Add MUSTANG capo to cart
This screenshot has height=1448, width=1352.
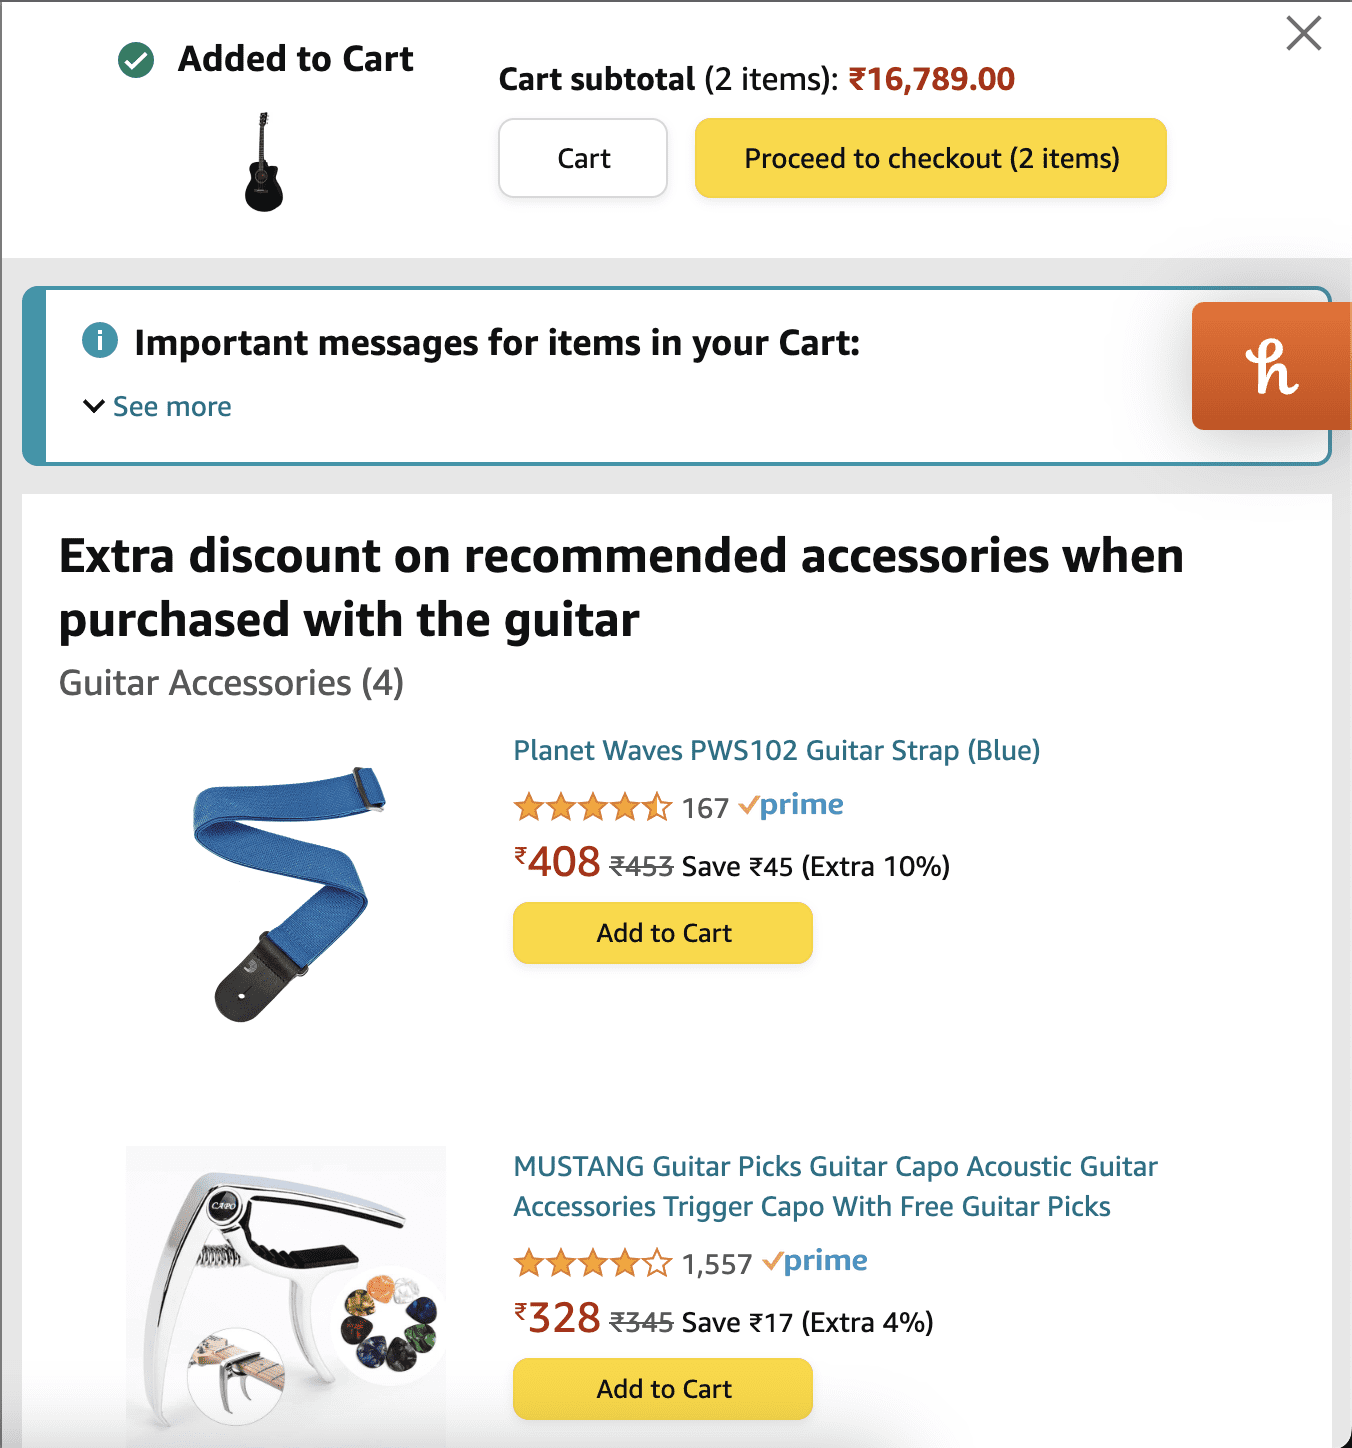click(663, 1389)
